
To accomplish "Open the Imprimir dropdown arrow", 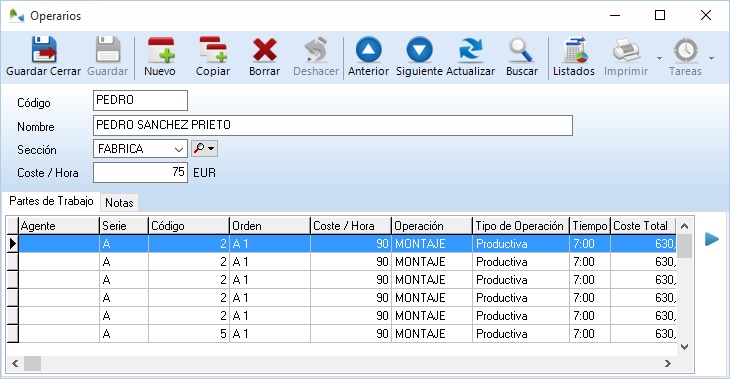I will [x=659, y=58].
